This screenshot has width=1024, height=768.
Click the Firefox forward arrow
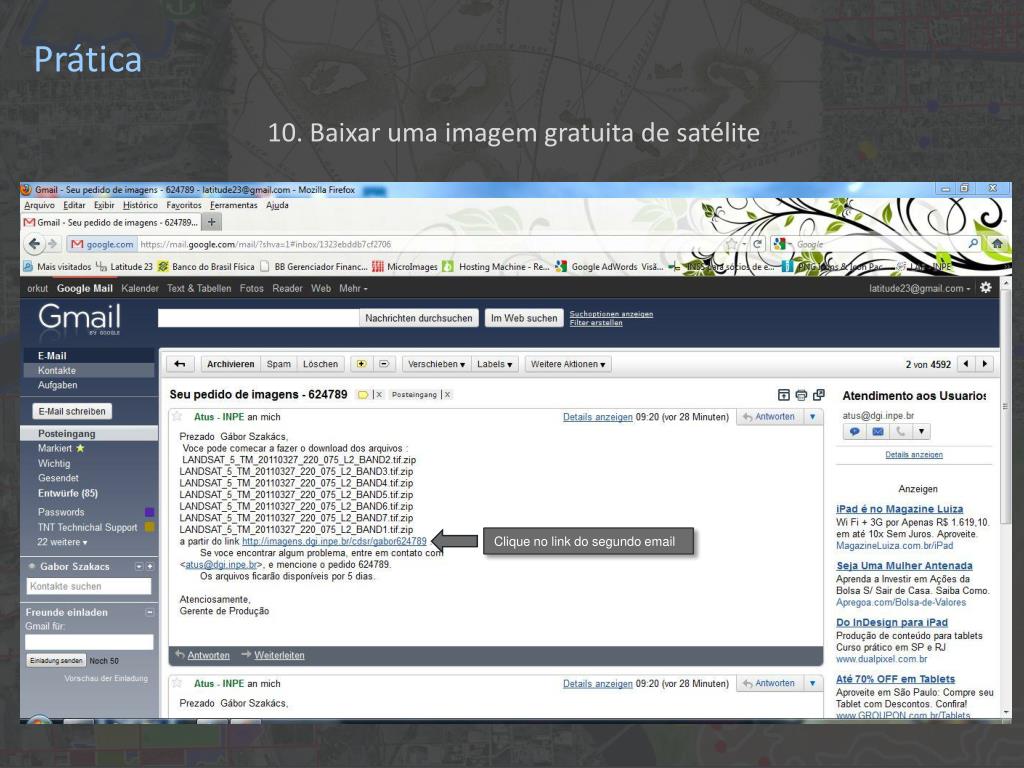pos(52,244)
